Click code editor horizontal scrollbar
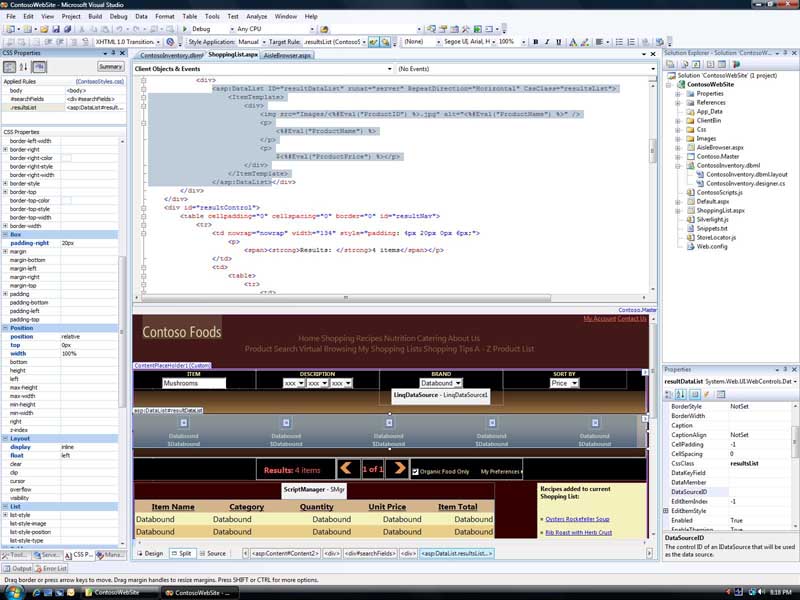The height and width of the screenshot is (600, 800). click(346, 297)
